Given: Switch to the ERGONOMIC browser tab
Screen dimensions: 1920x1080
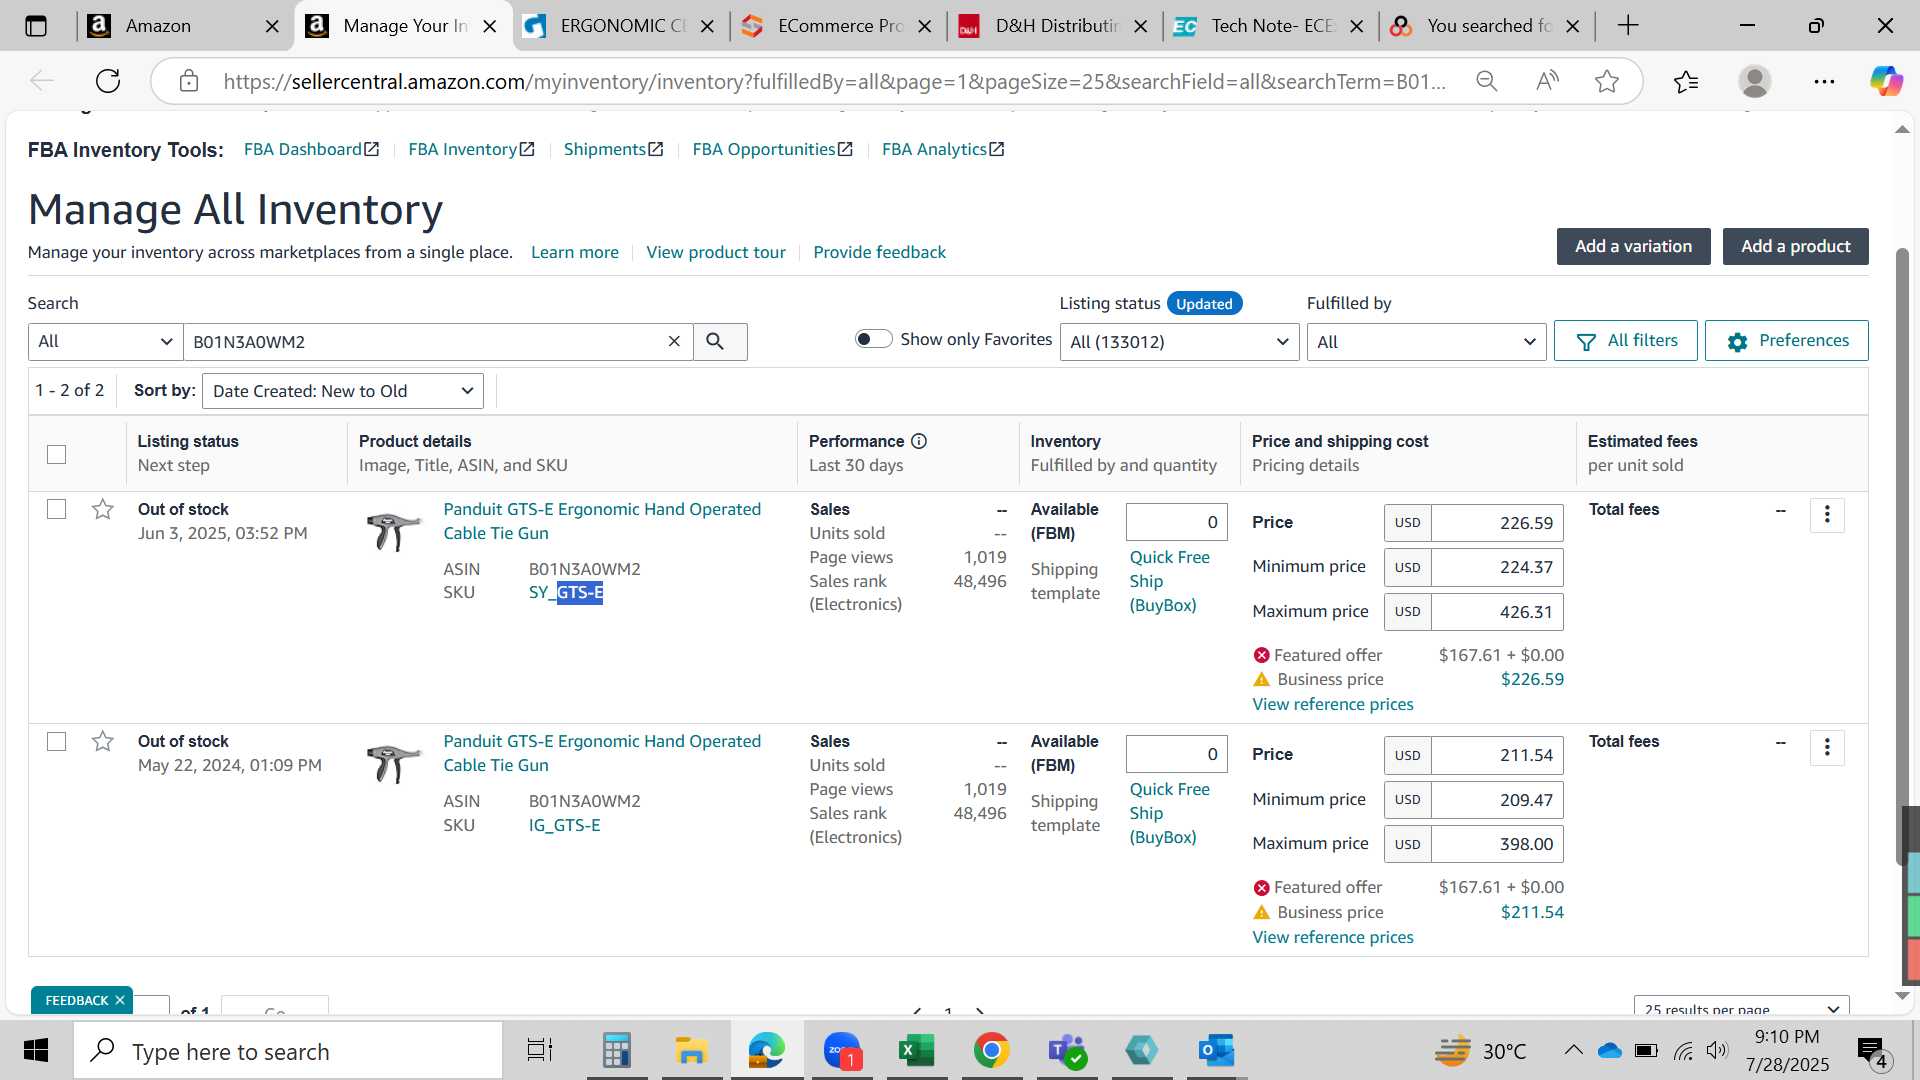Looking at the screenshot, I should [x=622, y=26].
